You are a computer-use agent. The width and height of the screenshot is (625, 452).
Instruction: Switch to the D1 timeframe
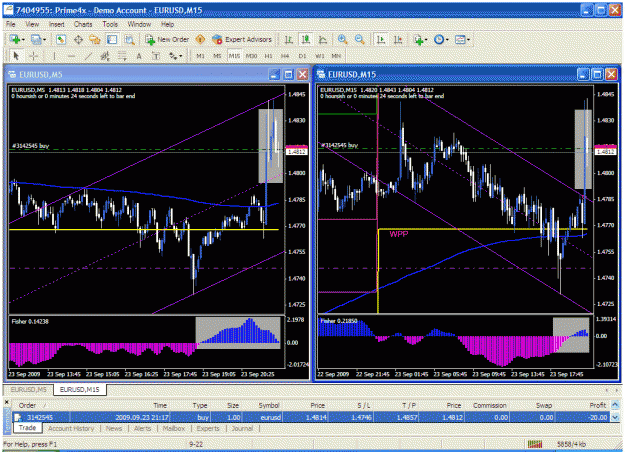[303, 56]
